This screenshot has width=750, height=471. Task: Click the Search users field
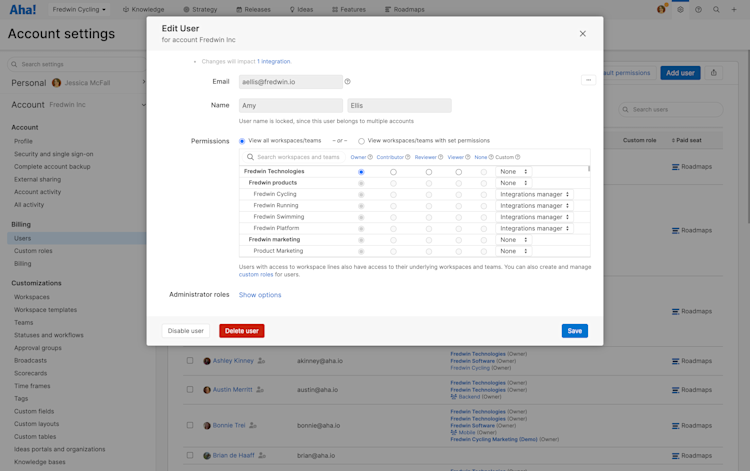(x=671, y=110)
